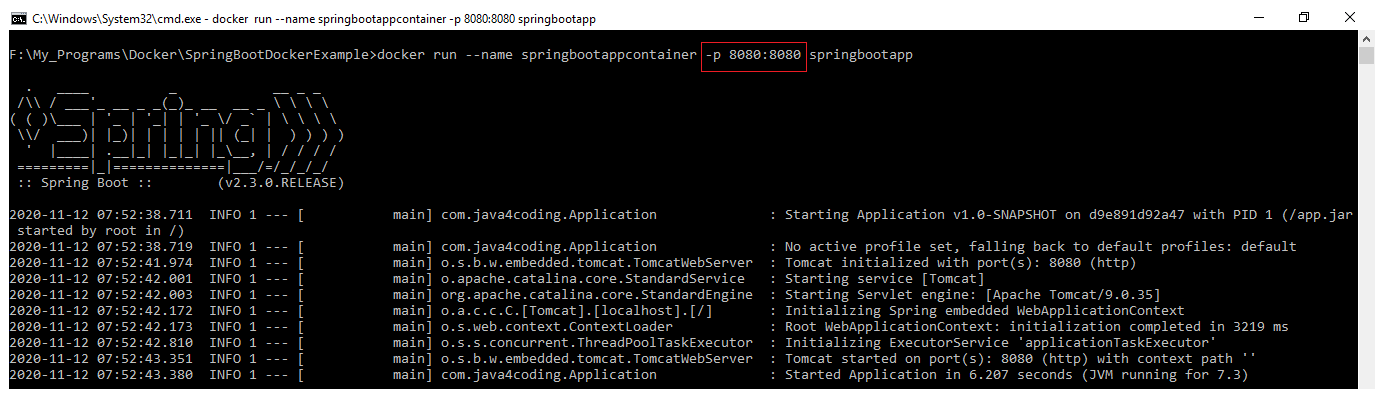Click 'Initializing Spring embedded WebApplicationContext' message

[984, 310]
